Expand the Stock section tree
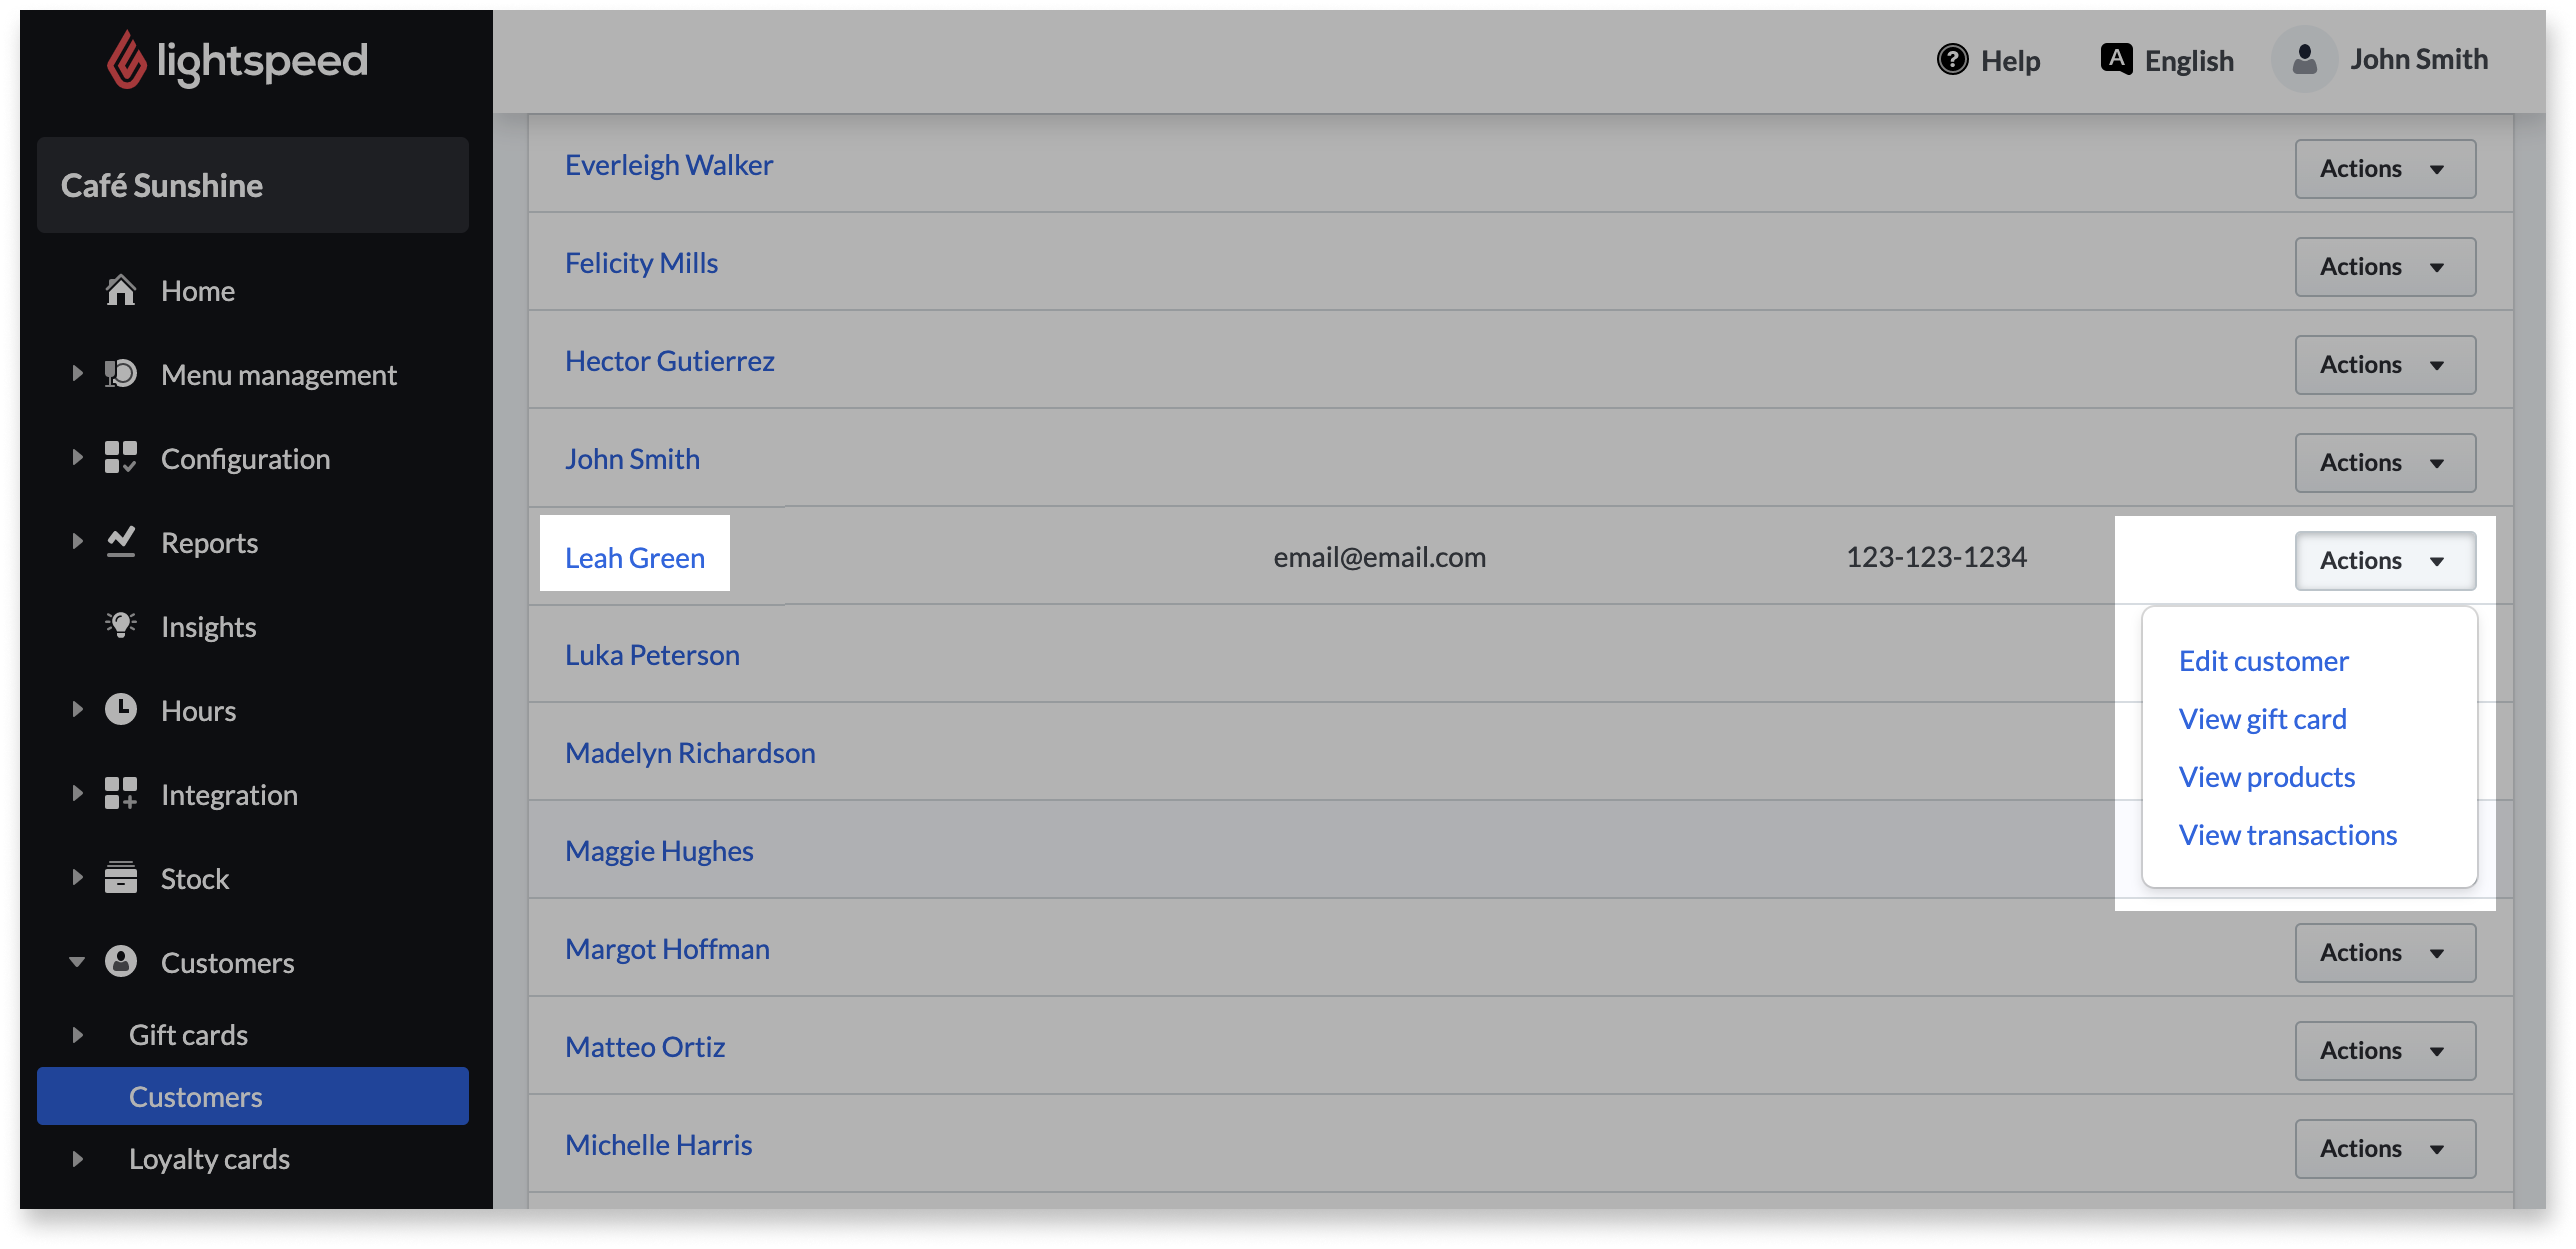 coord(77,878)
